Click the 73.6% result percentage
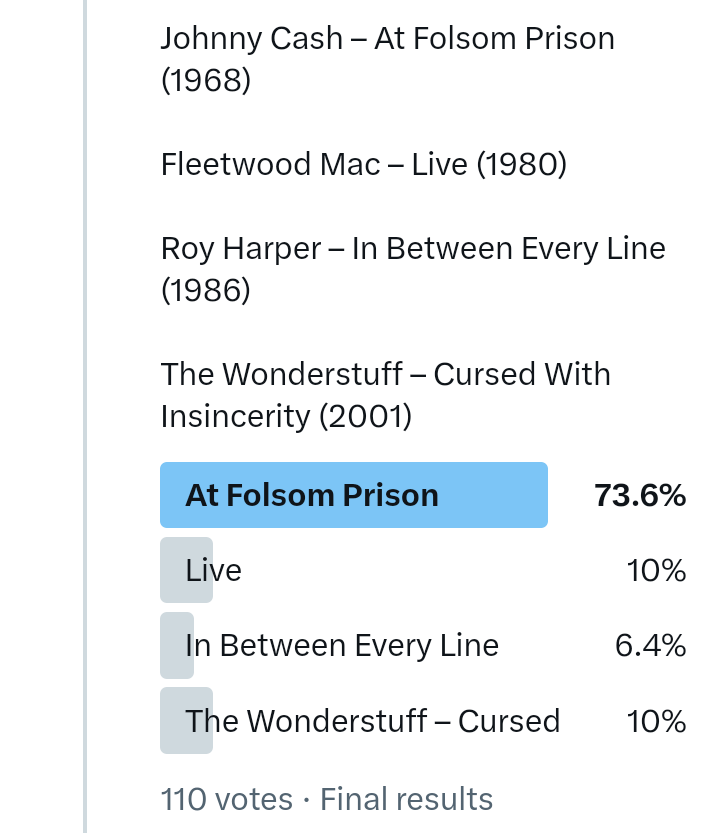 (640, 496)
